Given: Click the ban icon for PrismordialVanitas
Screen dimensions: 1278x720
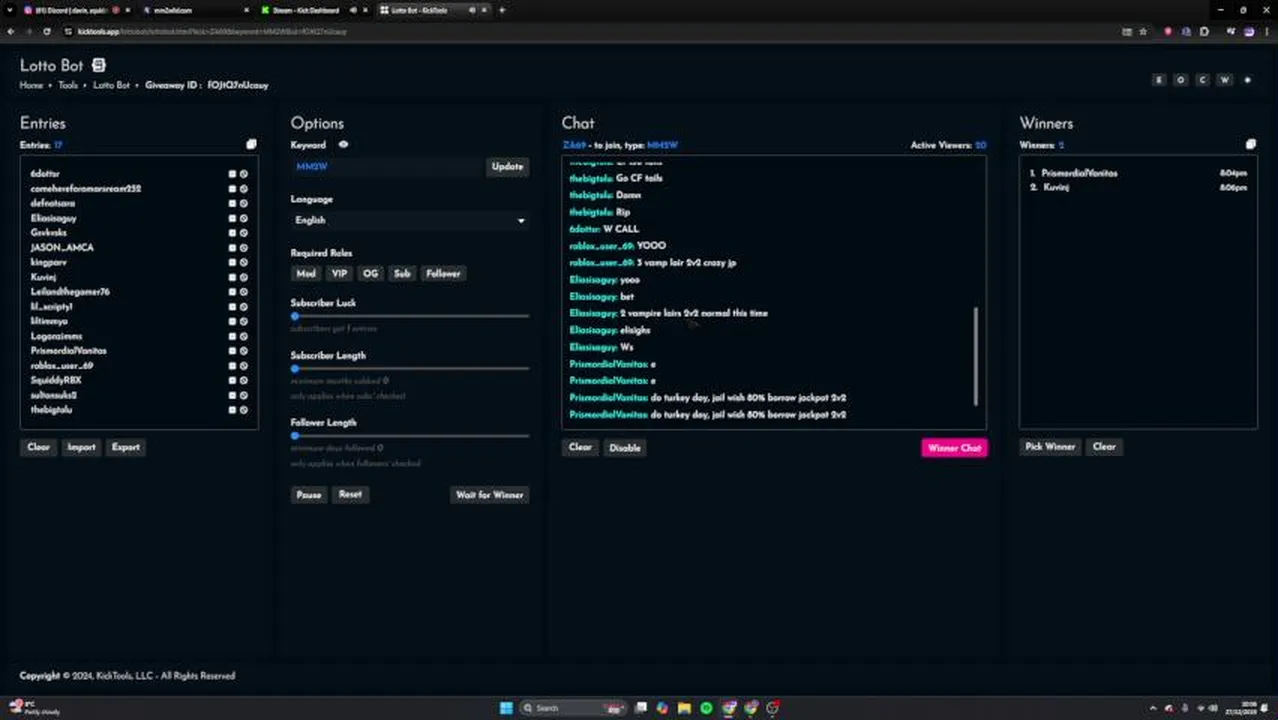Looking at the screenshot, I should (x=243, y=351).
